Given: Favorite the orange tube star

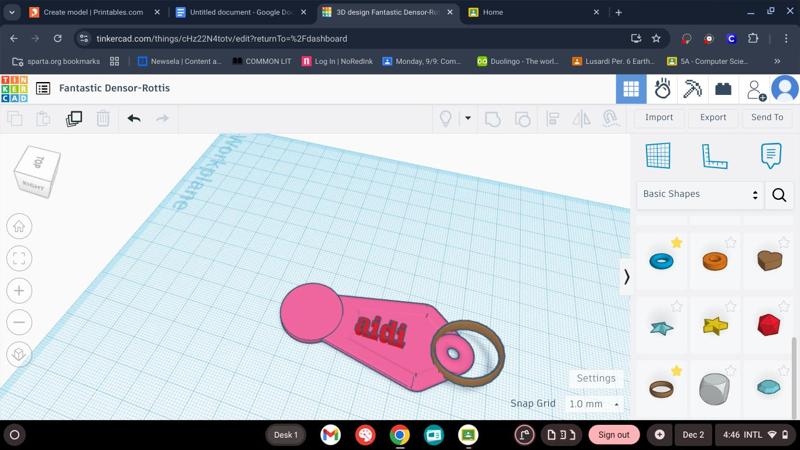Looking at the screenshot, I should 731,242.
